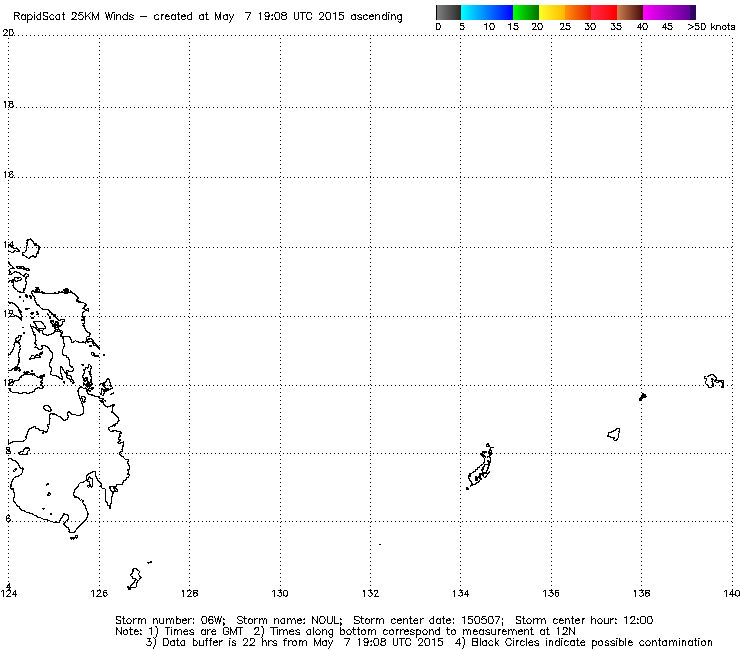Click the Palau island group outline near 134E
Viewport: 740px width, 650px height.
(x=480, y=466)
